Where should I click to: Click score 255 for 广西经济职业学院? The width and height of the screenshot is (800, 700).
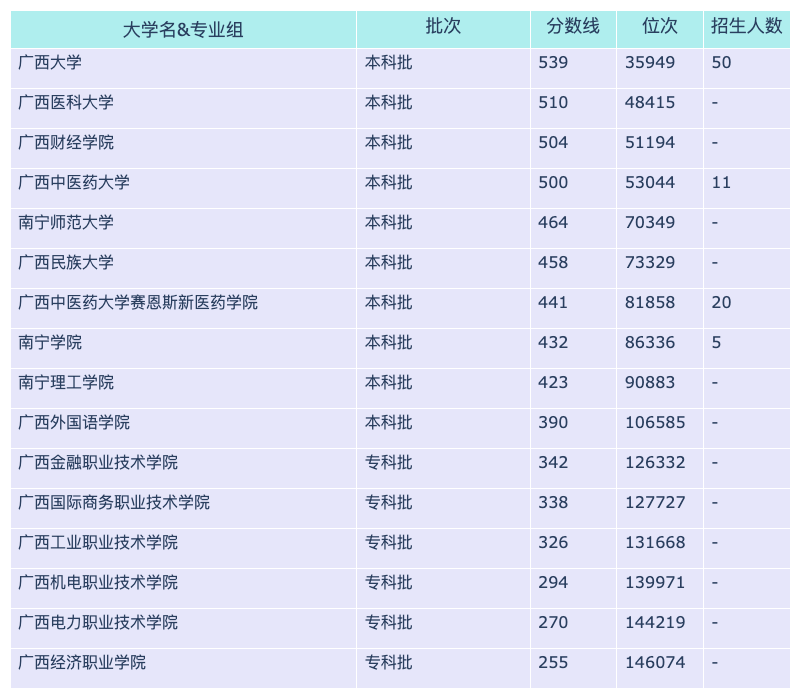[553, 663]
